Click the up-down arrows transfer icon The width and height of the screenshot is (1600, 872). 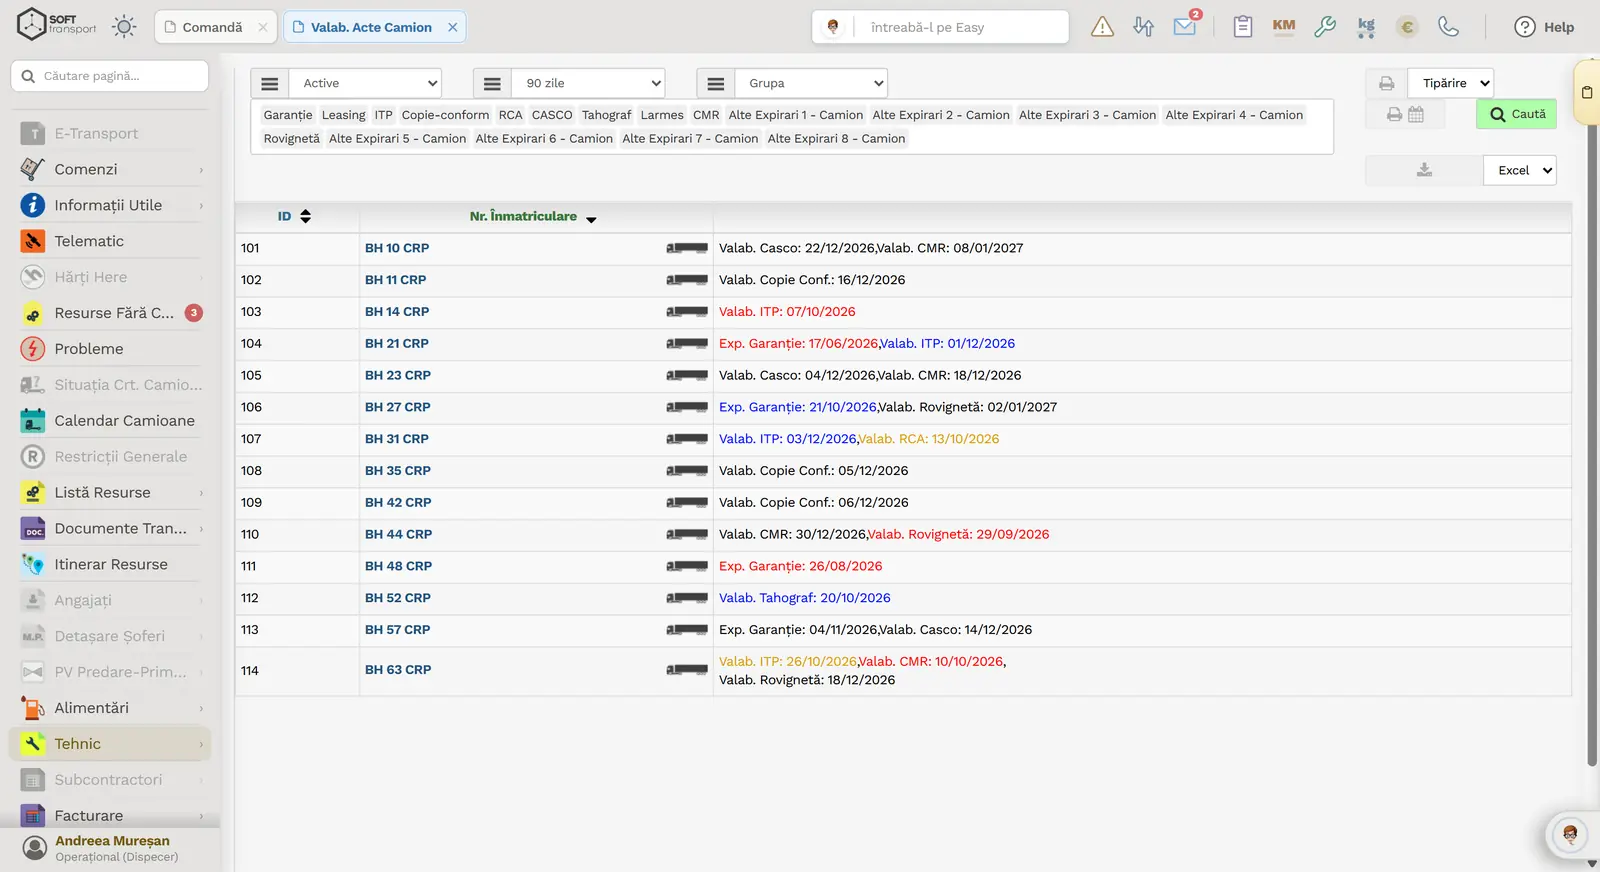point(1144,27)
